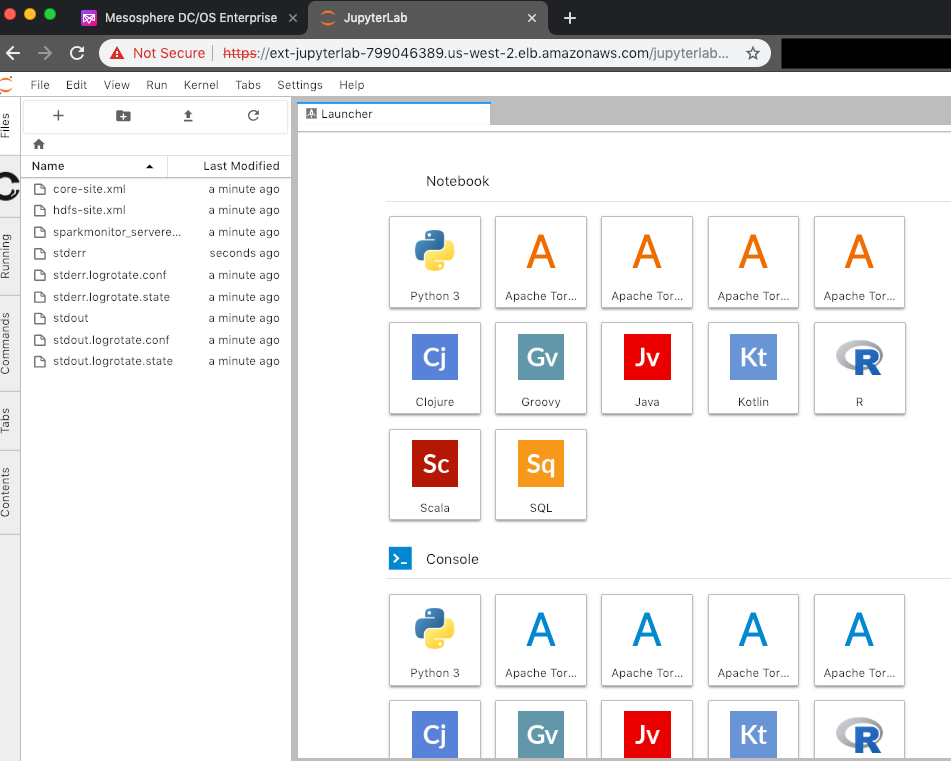Switch to the Contents sidebar tab
The width and height of the screenshot is (951, 761).
point(7,492)
